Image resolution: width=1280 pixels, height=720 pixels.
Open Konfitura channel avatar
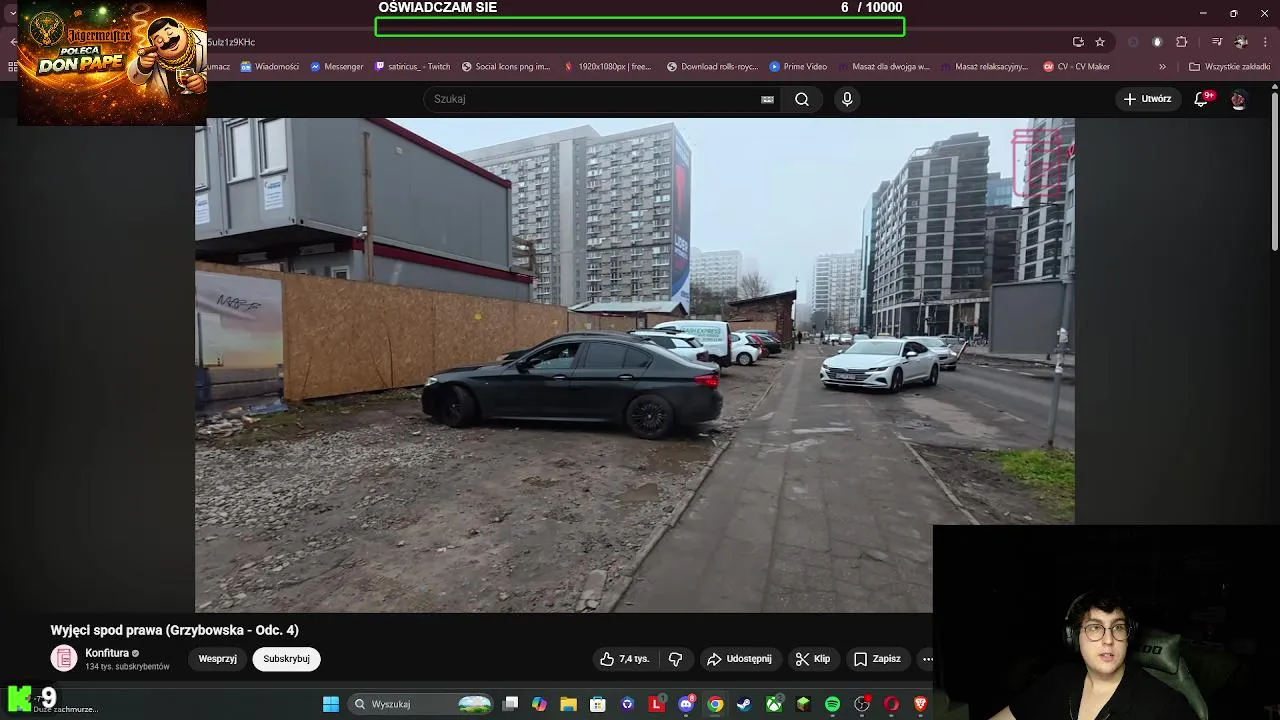point(64,658)
